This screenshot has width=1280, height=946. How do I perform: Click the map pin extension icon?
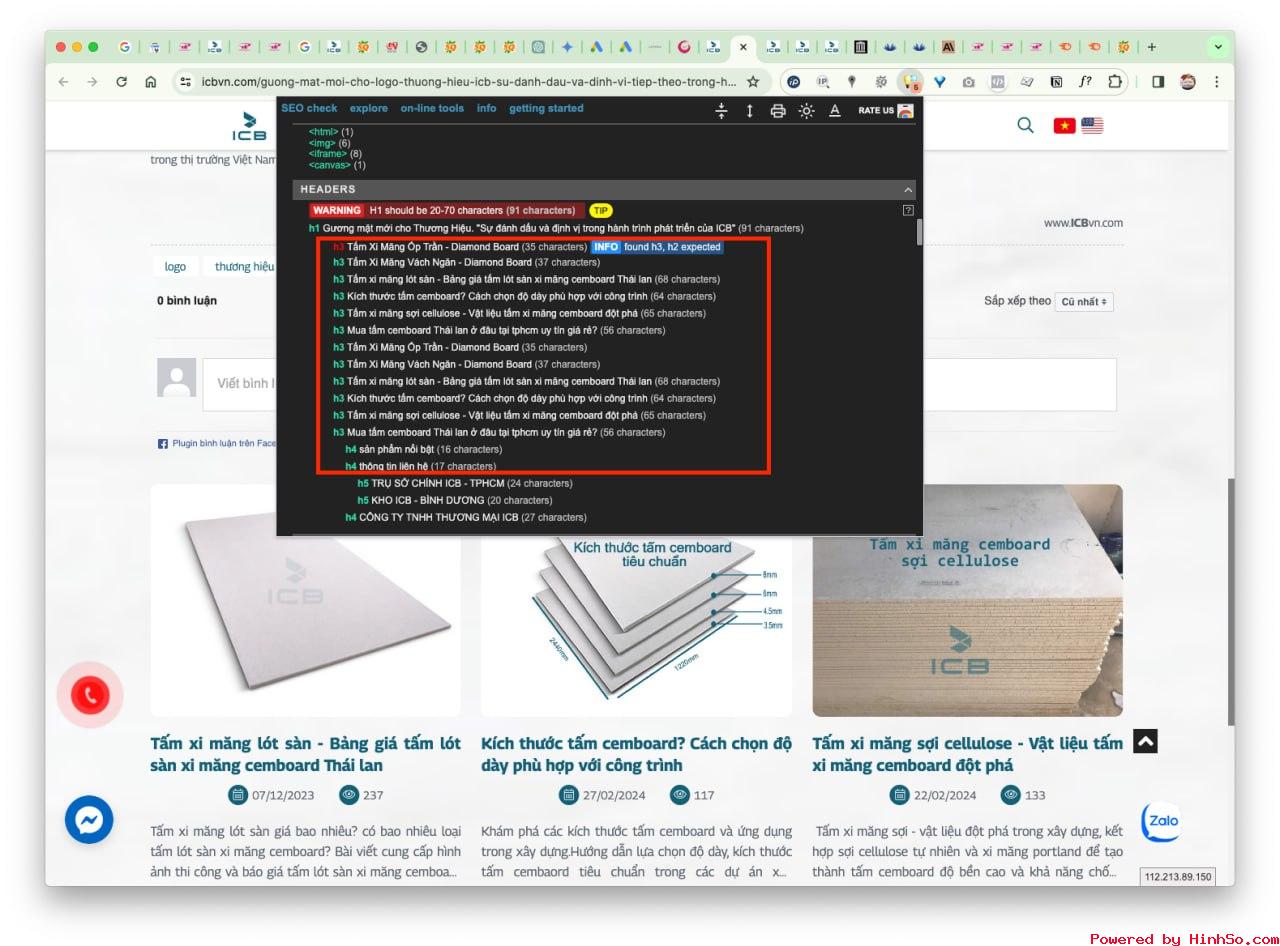[x=851, y=82]
